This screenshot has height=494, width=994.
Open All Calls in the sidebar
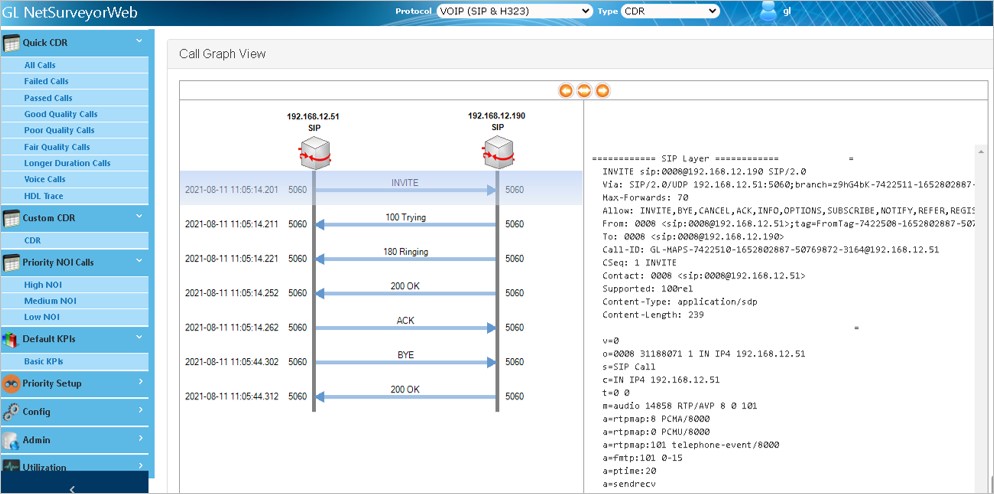75,65
